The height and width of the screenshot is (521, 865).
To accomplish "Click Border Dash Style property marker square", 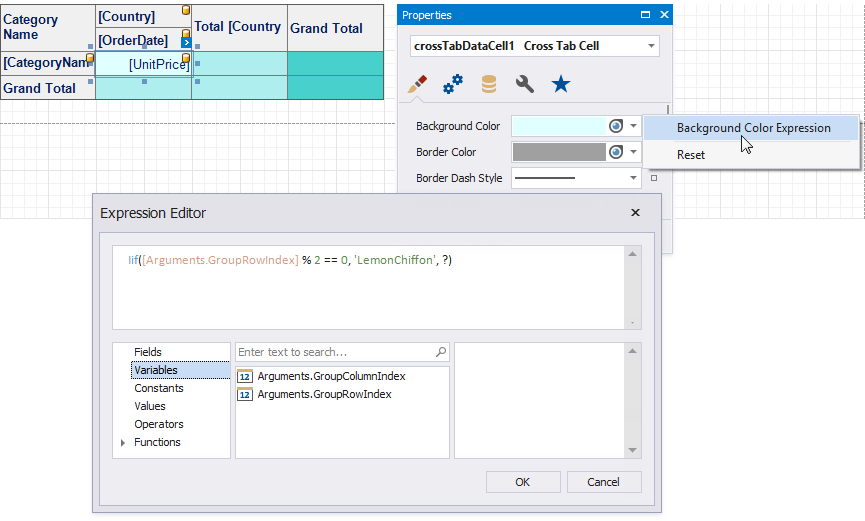I will (x=653, y=178).
